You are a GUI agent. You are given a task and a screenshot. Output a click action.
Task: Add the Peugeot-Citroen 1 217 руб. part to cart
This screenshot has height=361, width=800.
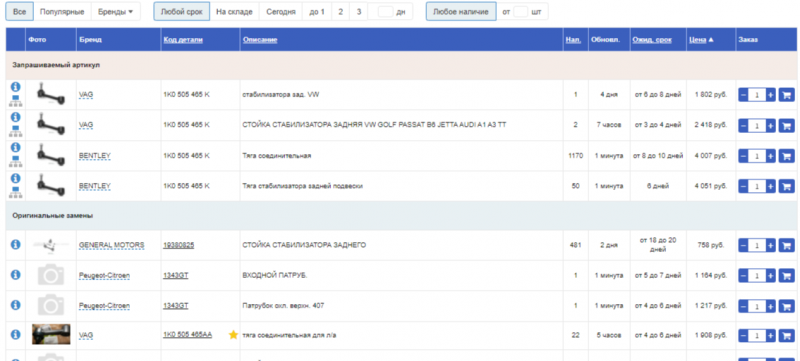pos(786,306)
